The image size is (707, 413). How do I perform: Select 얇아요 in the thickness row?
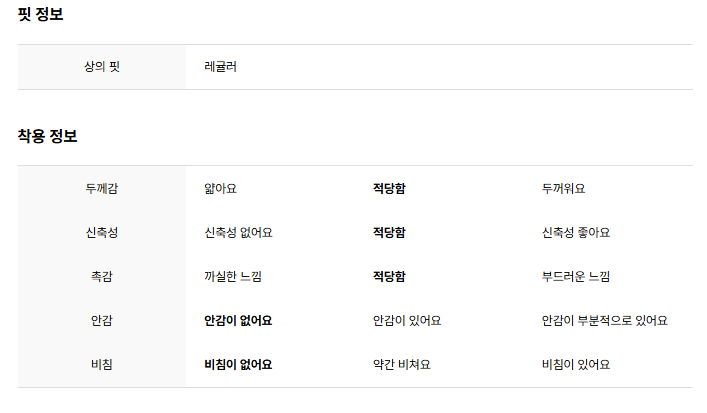(x=220, y=188)
